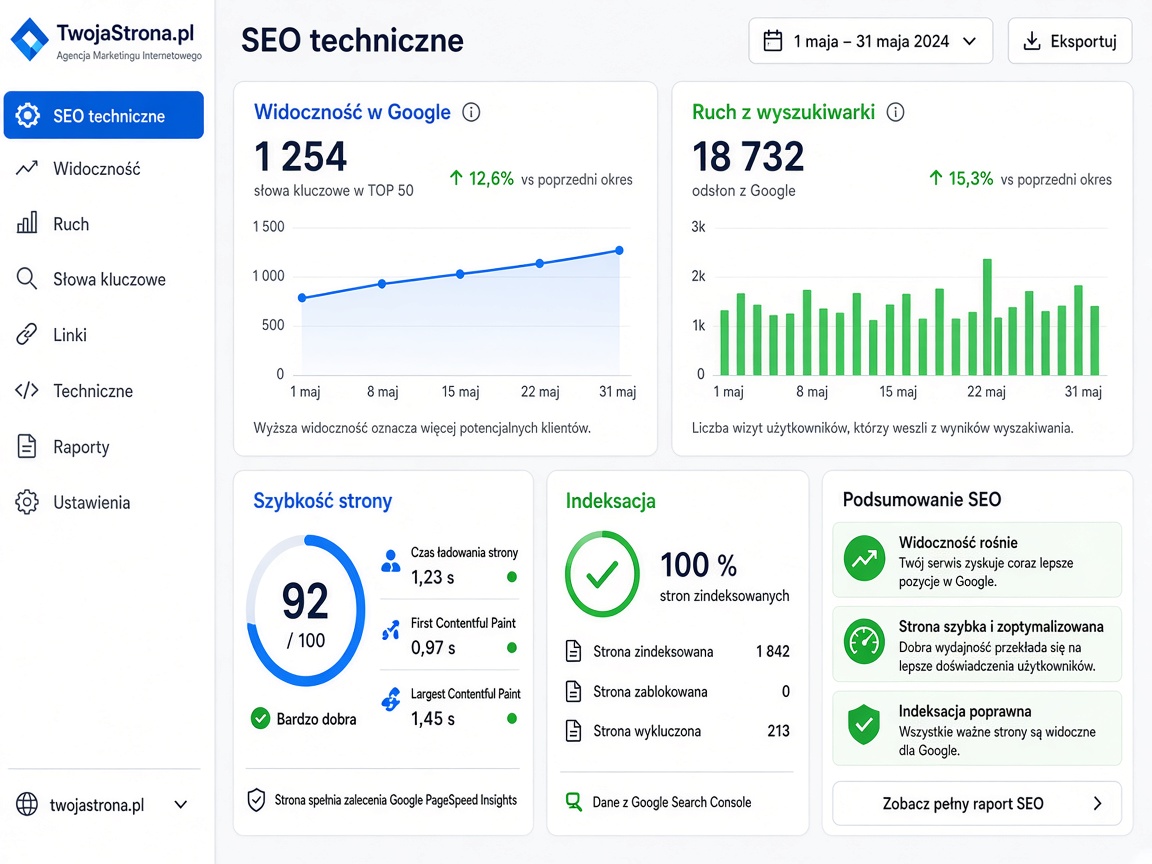Open the date range dropdown 1 maja – 31 maja 2024
Screen dimensions: 1152x864
(871, 40)
